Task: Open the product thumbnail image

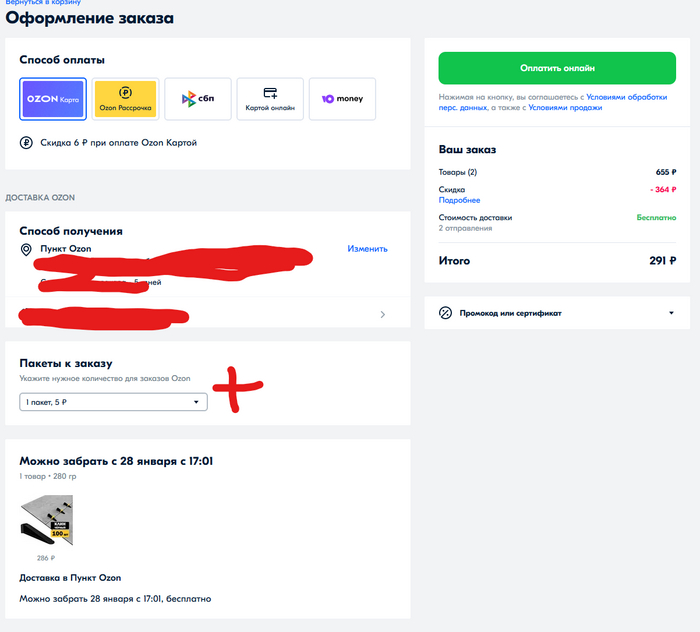Action: (46, 520)
